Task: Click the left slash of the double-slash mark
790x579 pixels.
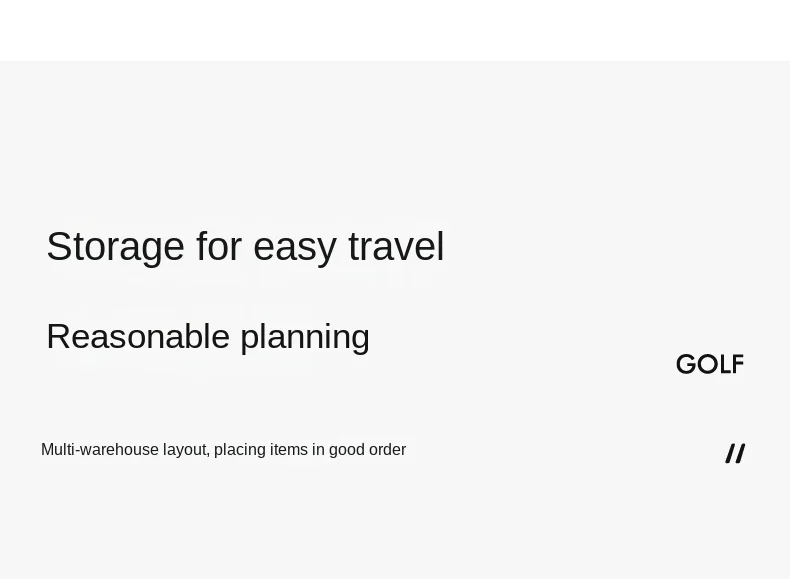Action: point(731,453)
